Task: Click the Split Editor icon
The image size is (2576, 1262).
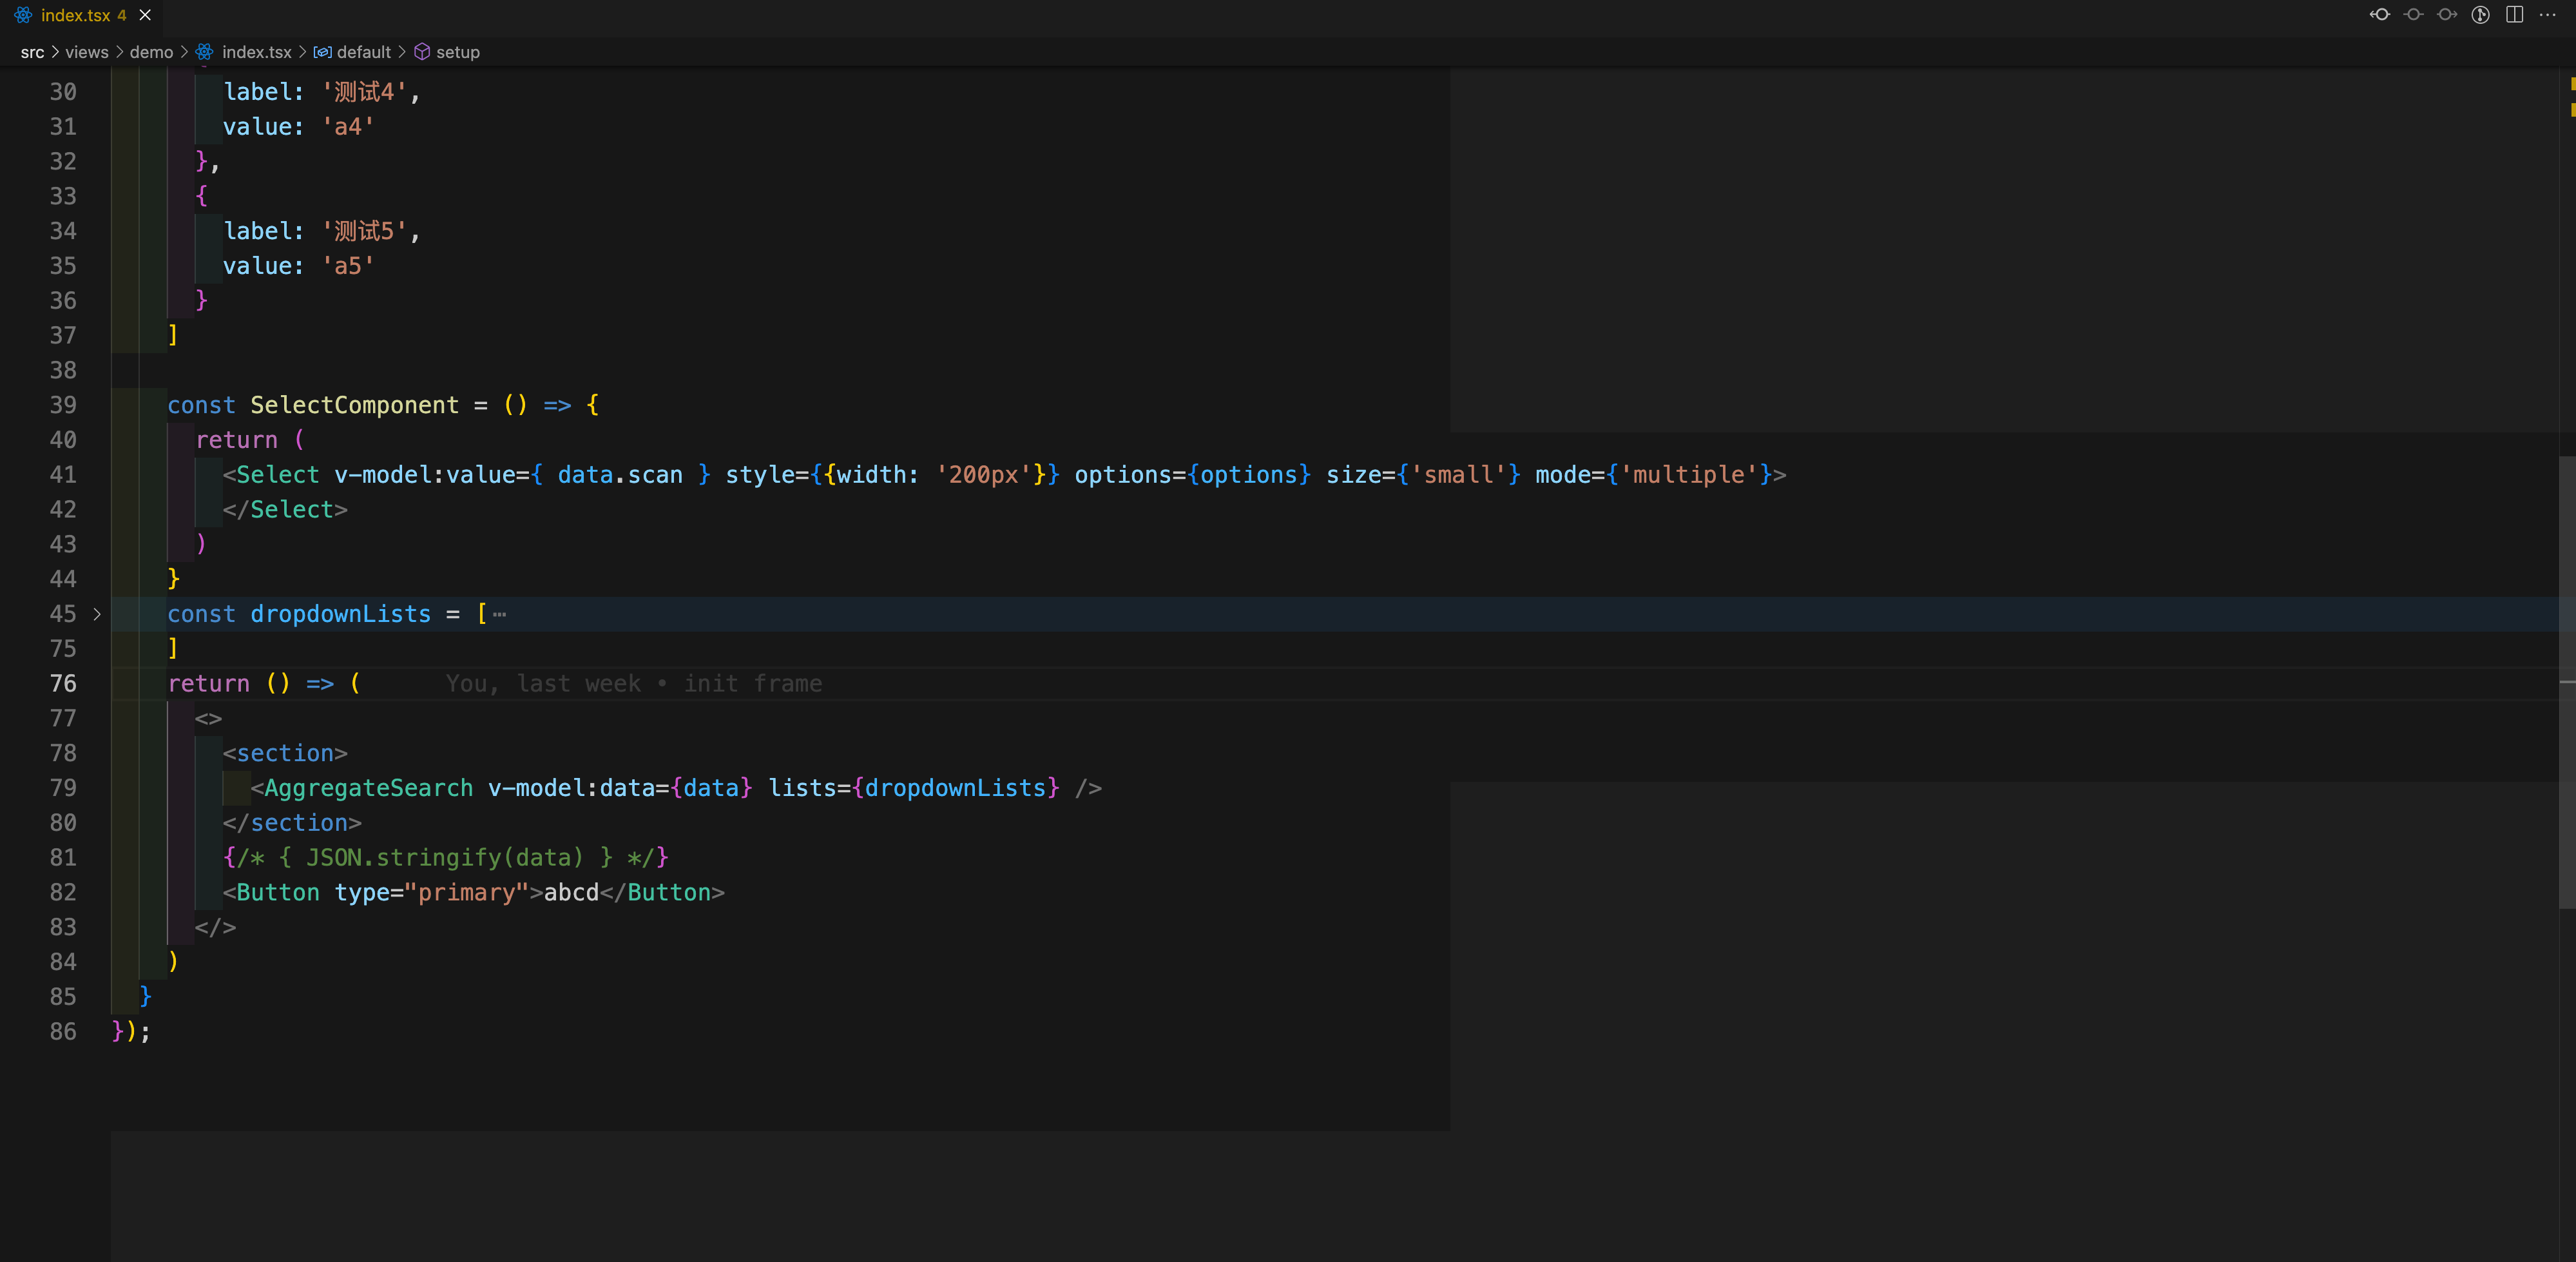Action: tap(2516, 15)
